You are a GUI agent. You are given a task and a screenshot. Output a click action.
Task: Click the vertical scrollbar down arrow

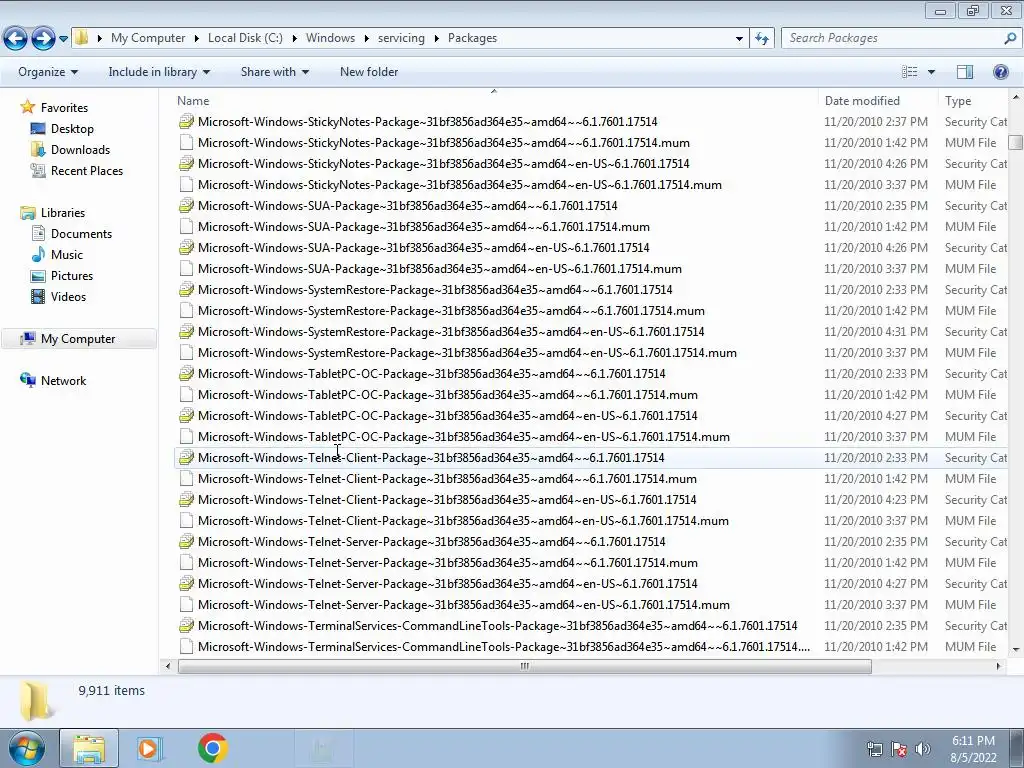click(x=1016, y=648)
